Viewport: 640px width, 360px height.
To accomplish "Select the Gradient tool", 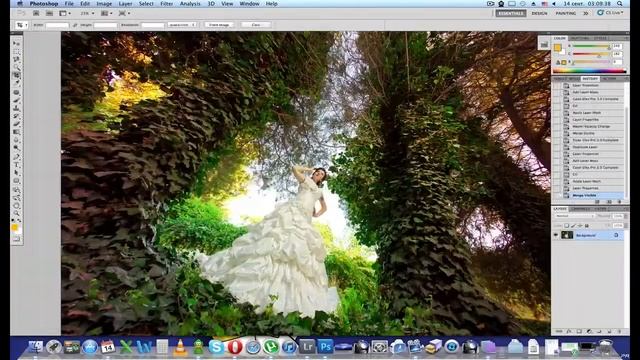I will [x=16, y=132].
